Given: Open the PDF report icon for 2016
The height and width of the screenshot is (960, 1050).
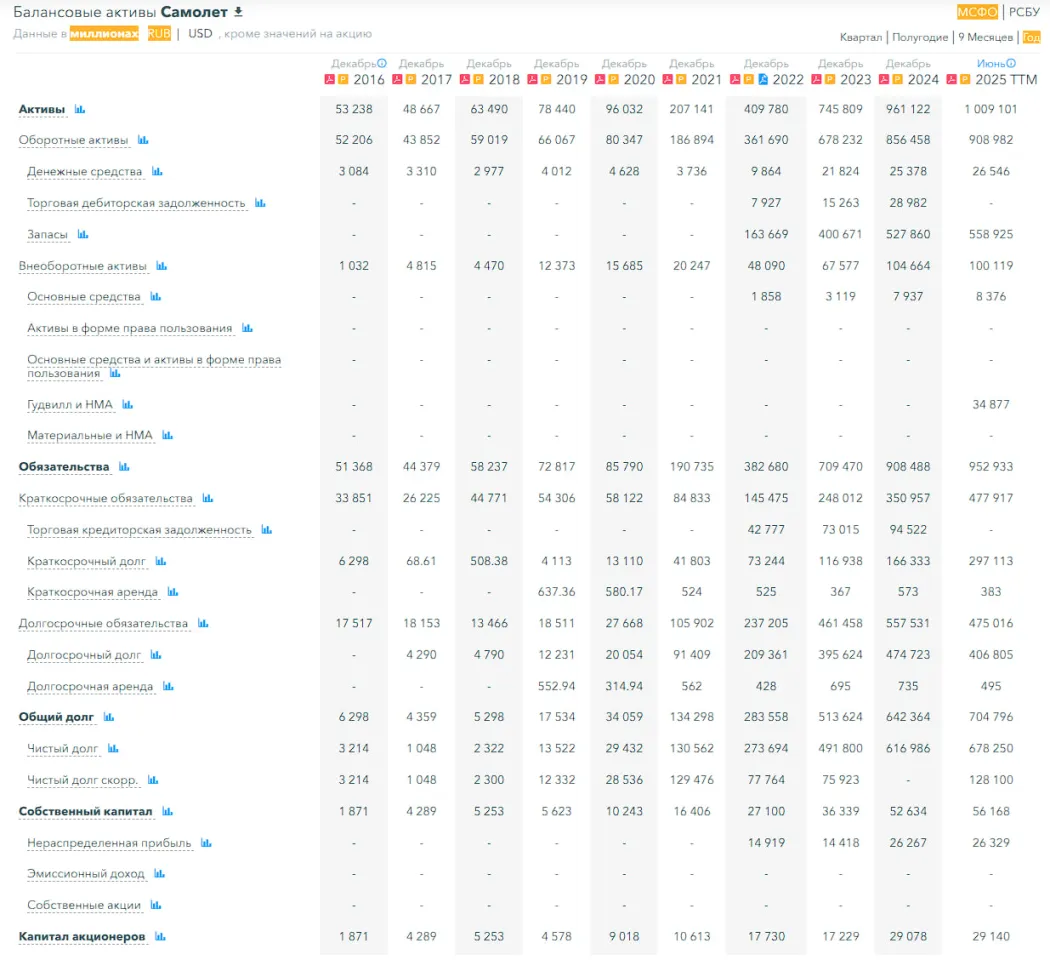Looking at the screenshot, I should click(329, 79).
